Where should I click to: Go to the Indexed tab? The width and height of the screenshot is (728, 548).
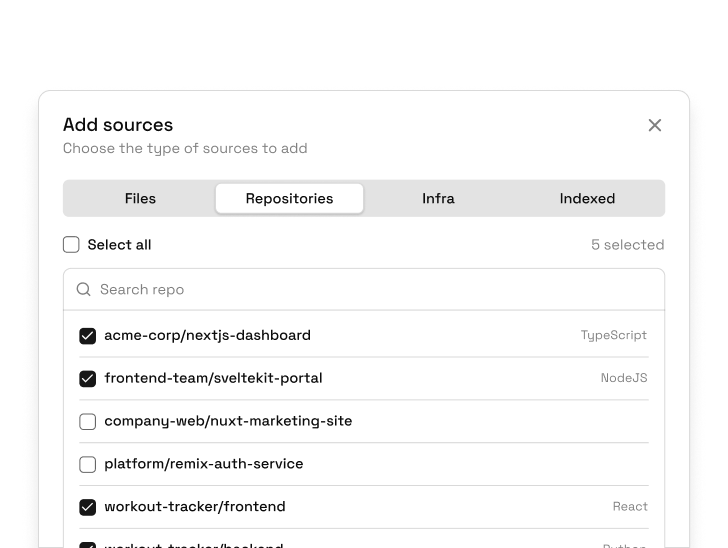pos(587,198)
